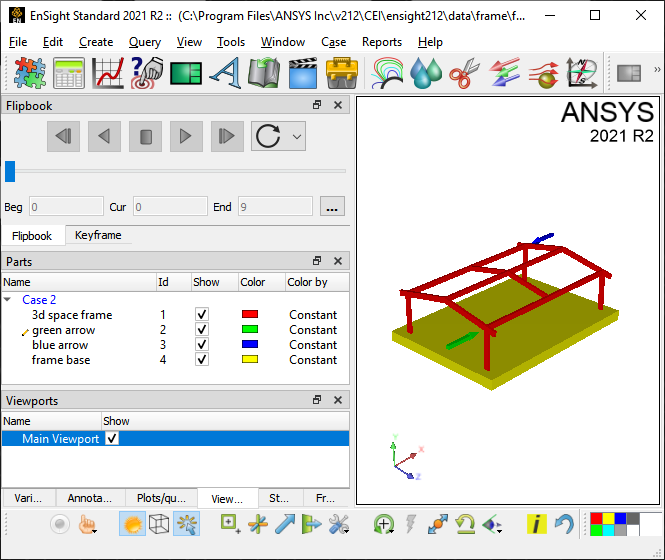The image size is (665, 560).
Task: Click the fit-to-view joints icon
Action: click(x=438, y=524)
